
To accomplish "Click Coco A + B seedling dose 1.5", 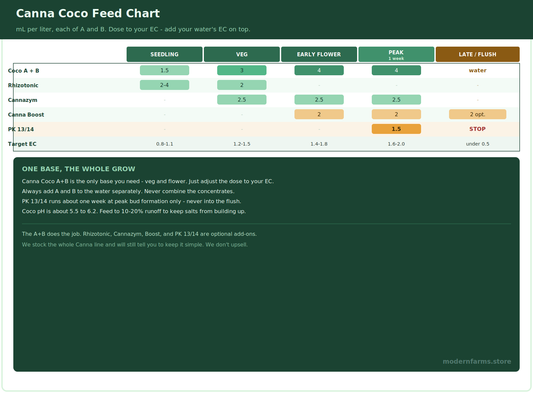I will pos(165,70).
